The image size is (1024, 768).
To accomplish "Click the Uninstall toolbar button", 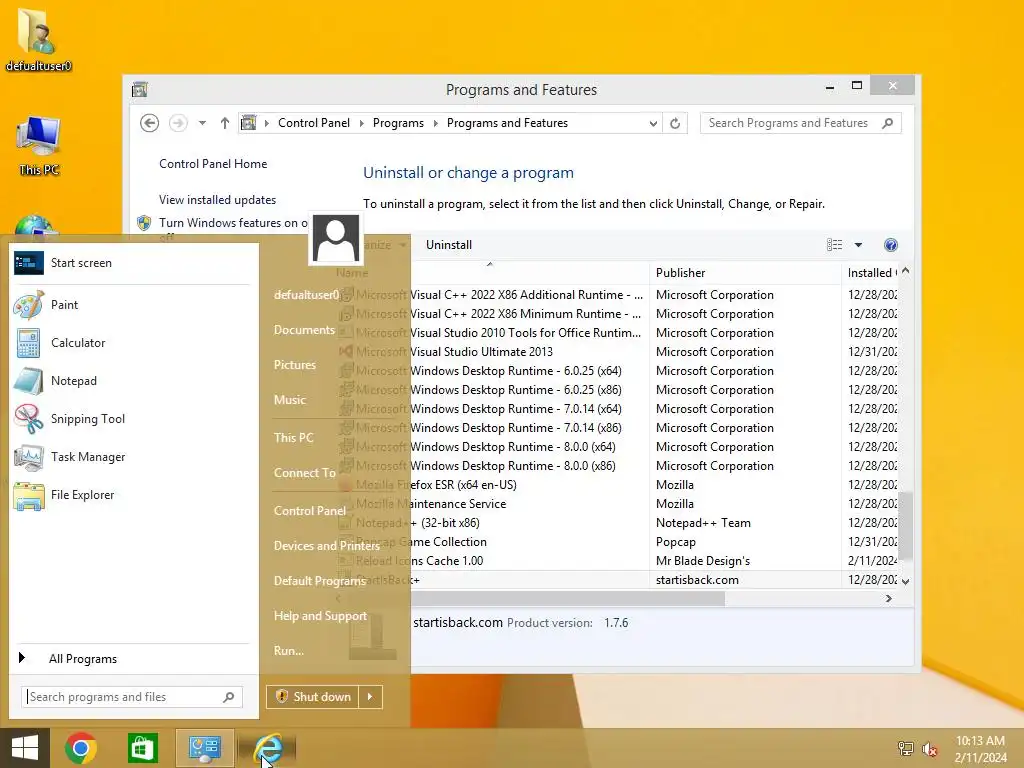I will click(x=449, y=245).
